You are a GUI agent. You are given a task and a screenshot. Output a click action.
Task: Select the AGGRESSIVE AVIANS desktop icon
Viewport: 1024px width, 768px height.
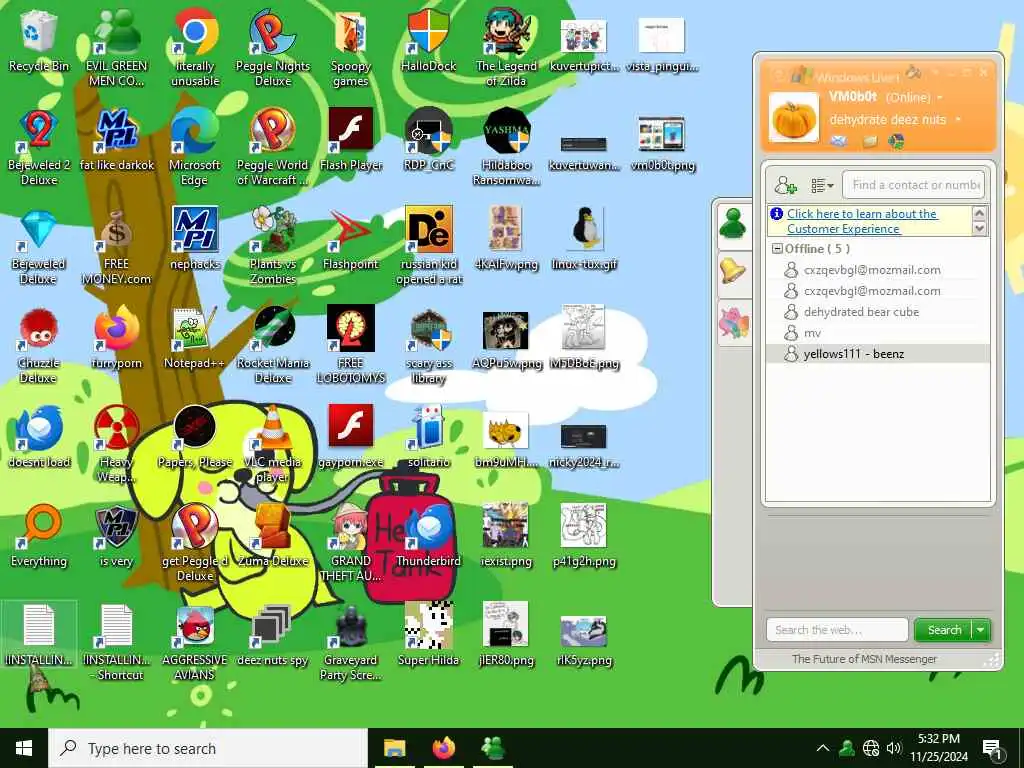[195, 643]
